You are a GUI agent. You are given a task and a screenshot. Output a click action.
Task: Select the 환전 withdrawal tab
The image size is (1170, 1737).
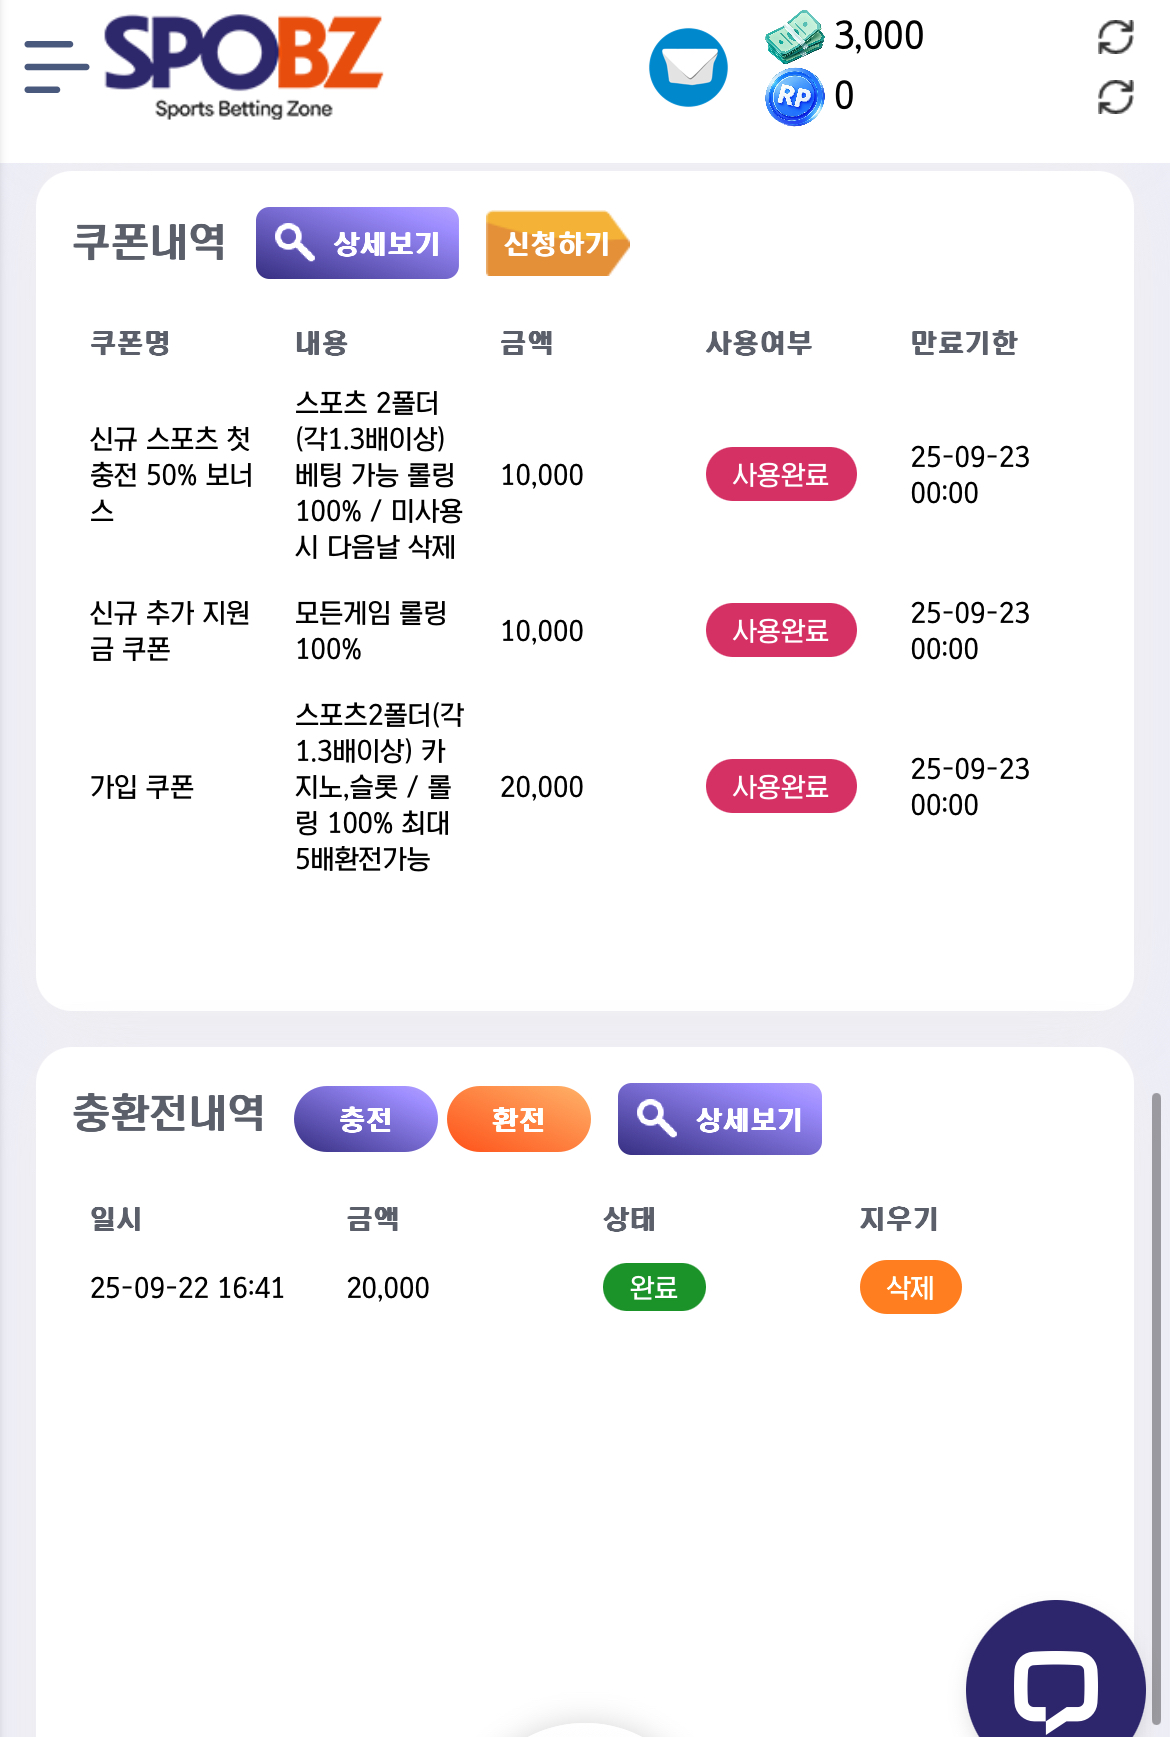coord(518,1119)
